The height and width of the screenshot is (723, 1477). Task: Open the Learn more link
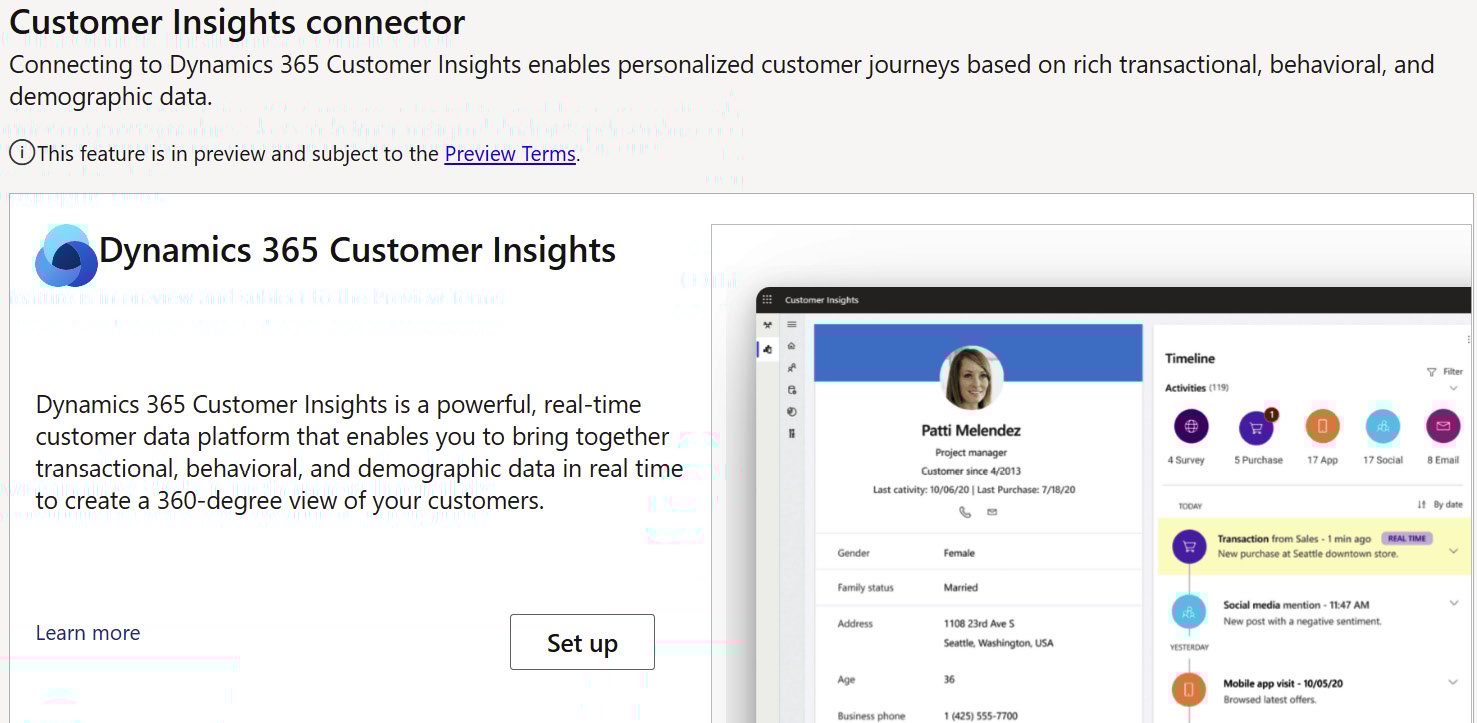88,633
